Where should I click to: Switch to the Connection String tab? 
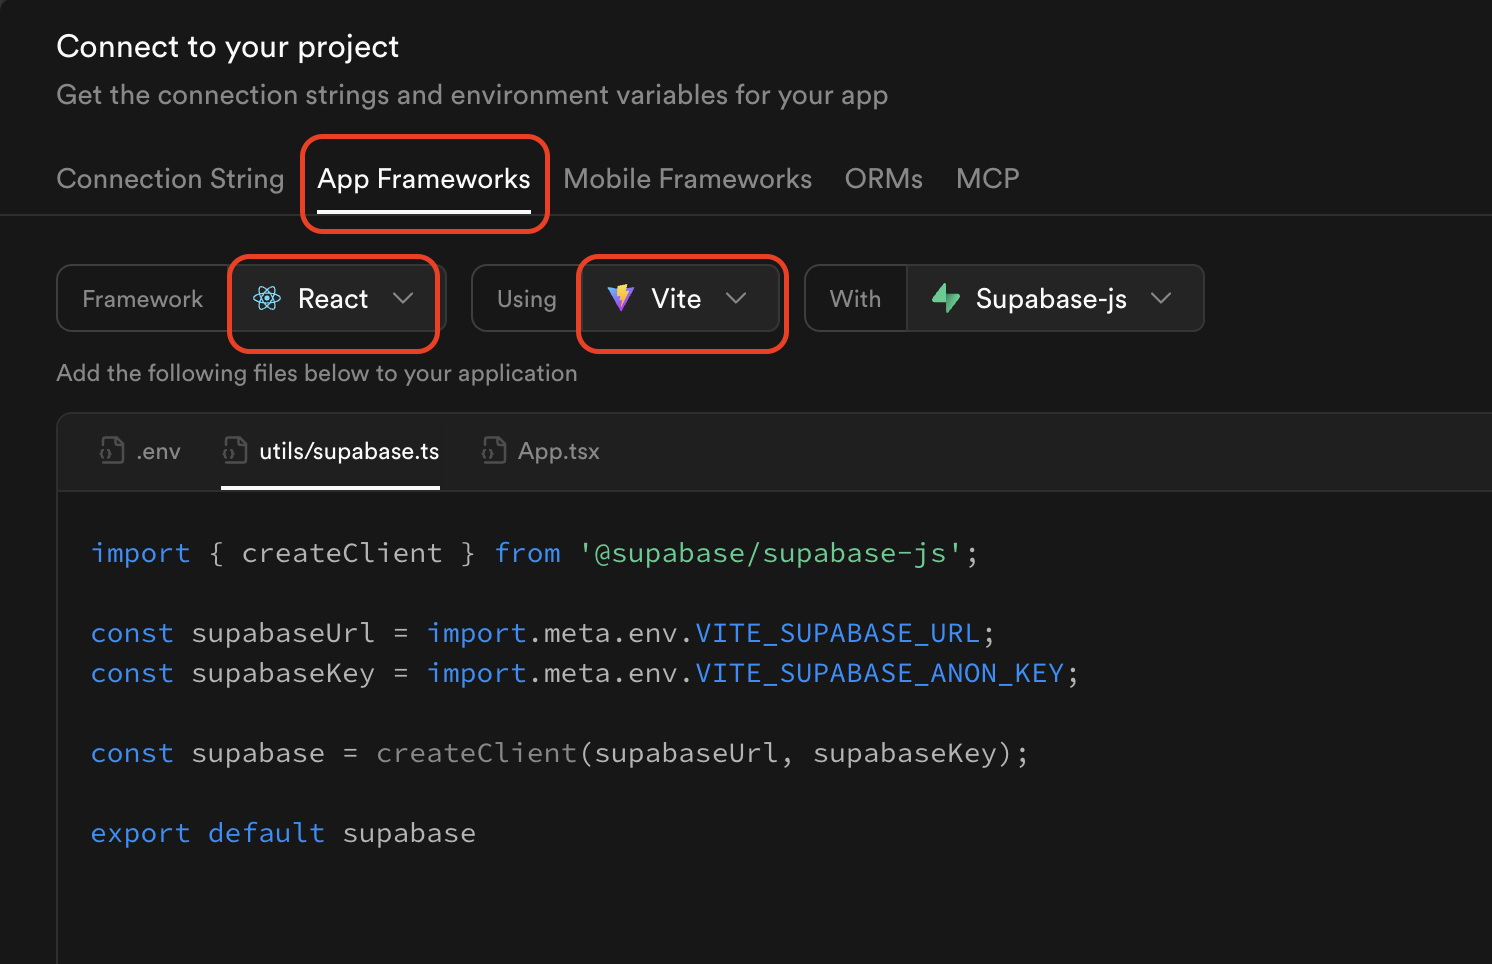tap(170, 178)
